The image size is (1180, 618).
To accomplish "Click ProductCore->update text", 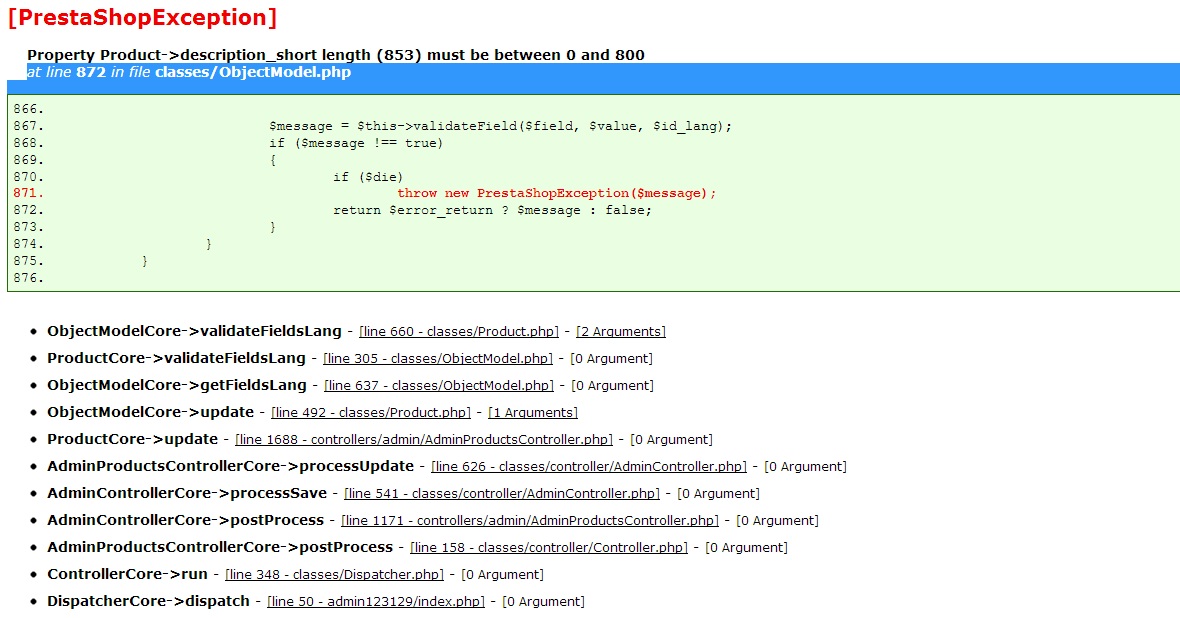I will coord(132,440).
